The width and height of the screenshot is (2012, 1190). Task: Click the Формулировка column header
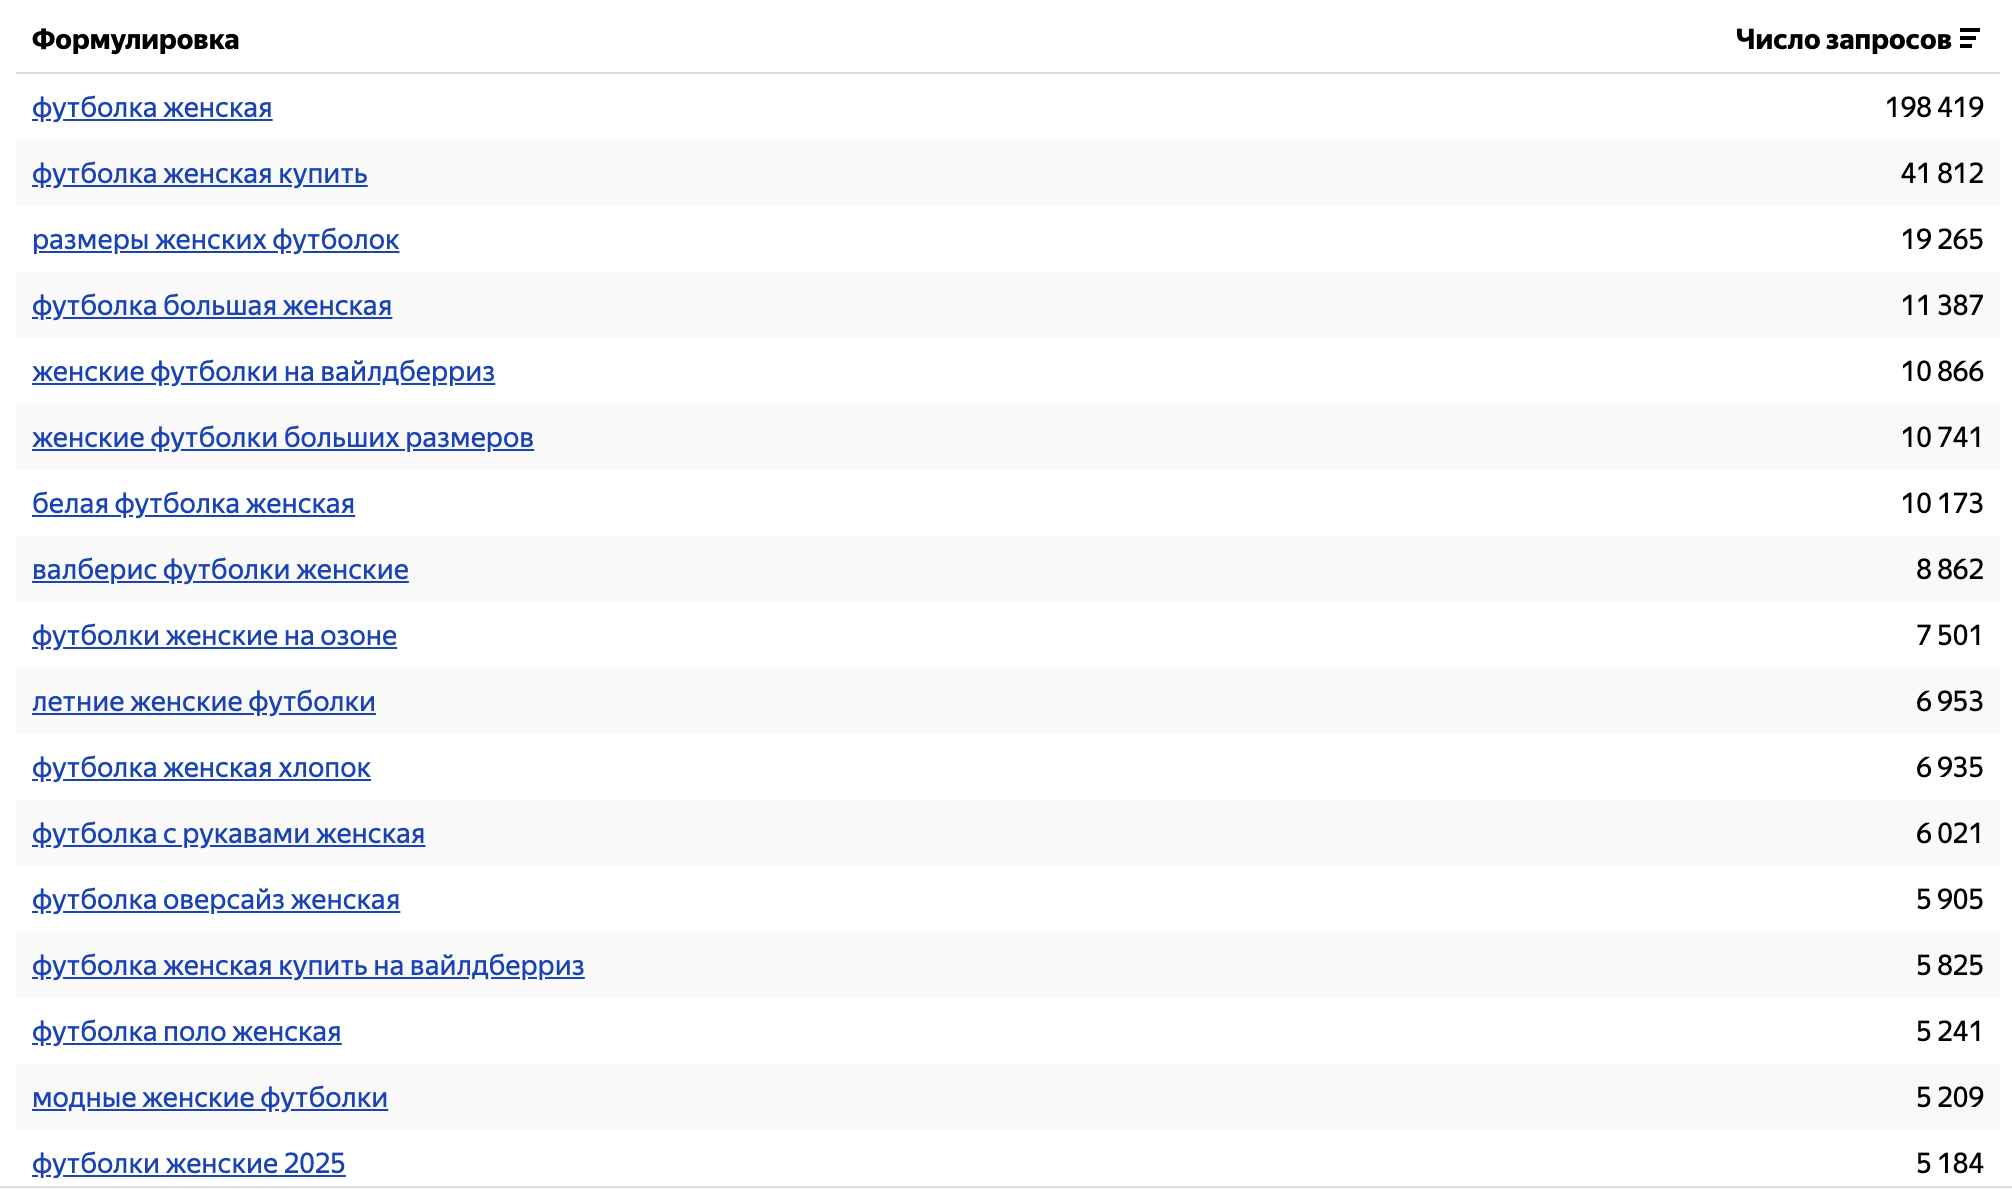[135, 39]
